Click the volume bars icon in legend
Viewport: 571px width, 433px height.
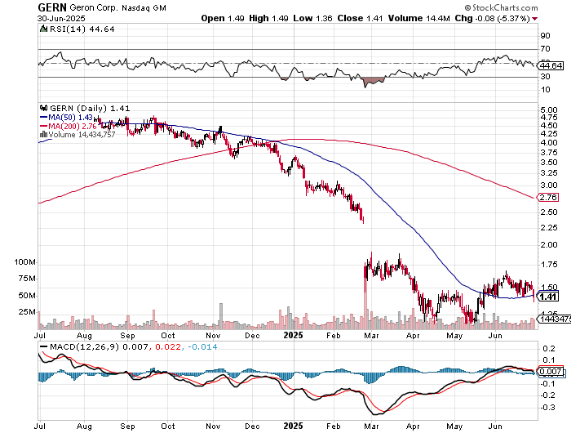click(x=44, y=134)
